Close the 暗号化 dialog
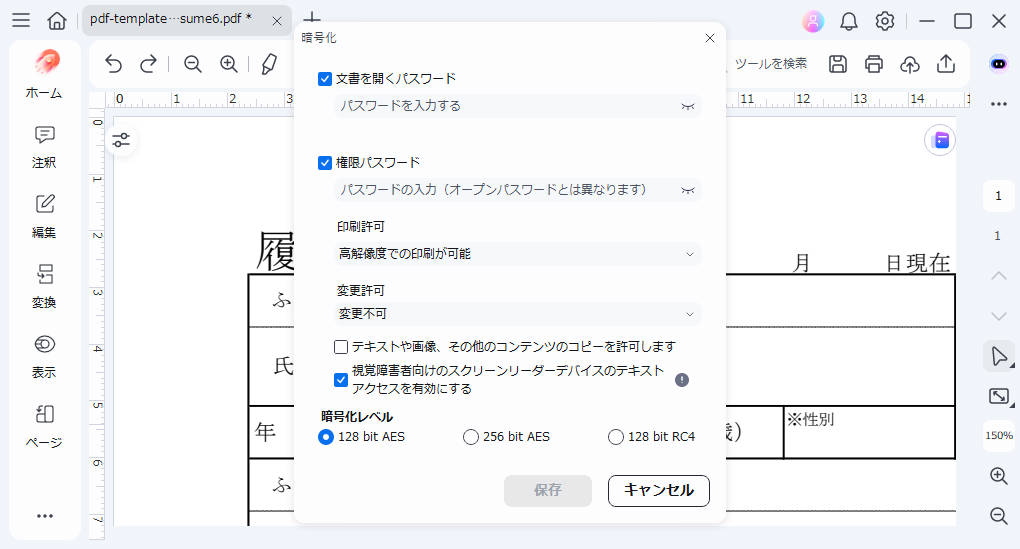1020x549 pixels. point(710,38)
